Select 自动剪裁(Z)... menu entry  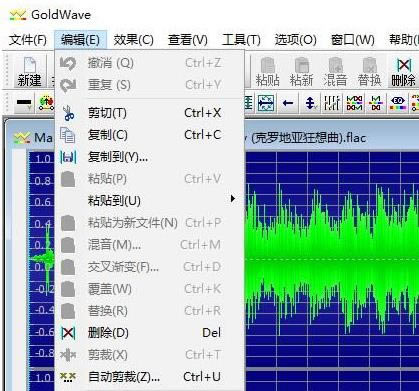(x=149, y=377)
